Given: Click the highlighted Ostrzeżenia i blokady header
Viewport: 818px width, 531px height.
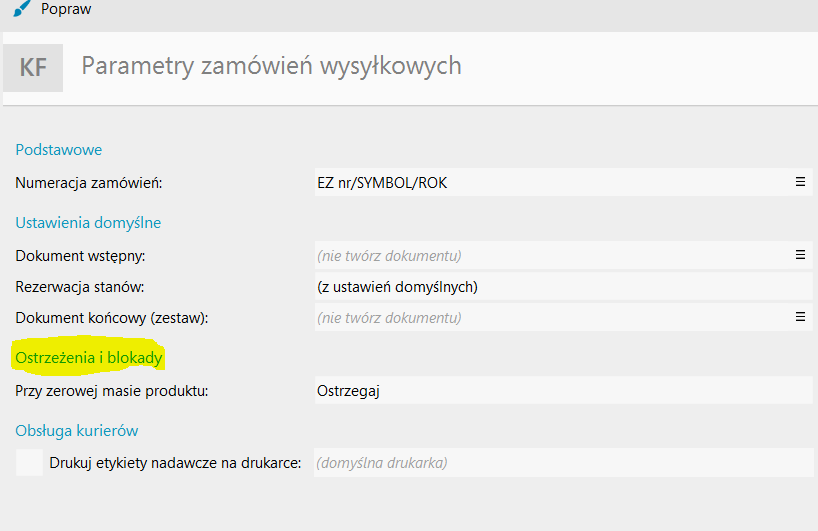Looking at the screenshot, I should [89, 357].
